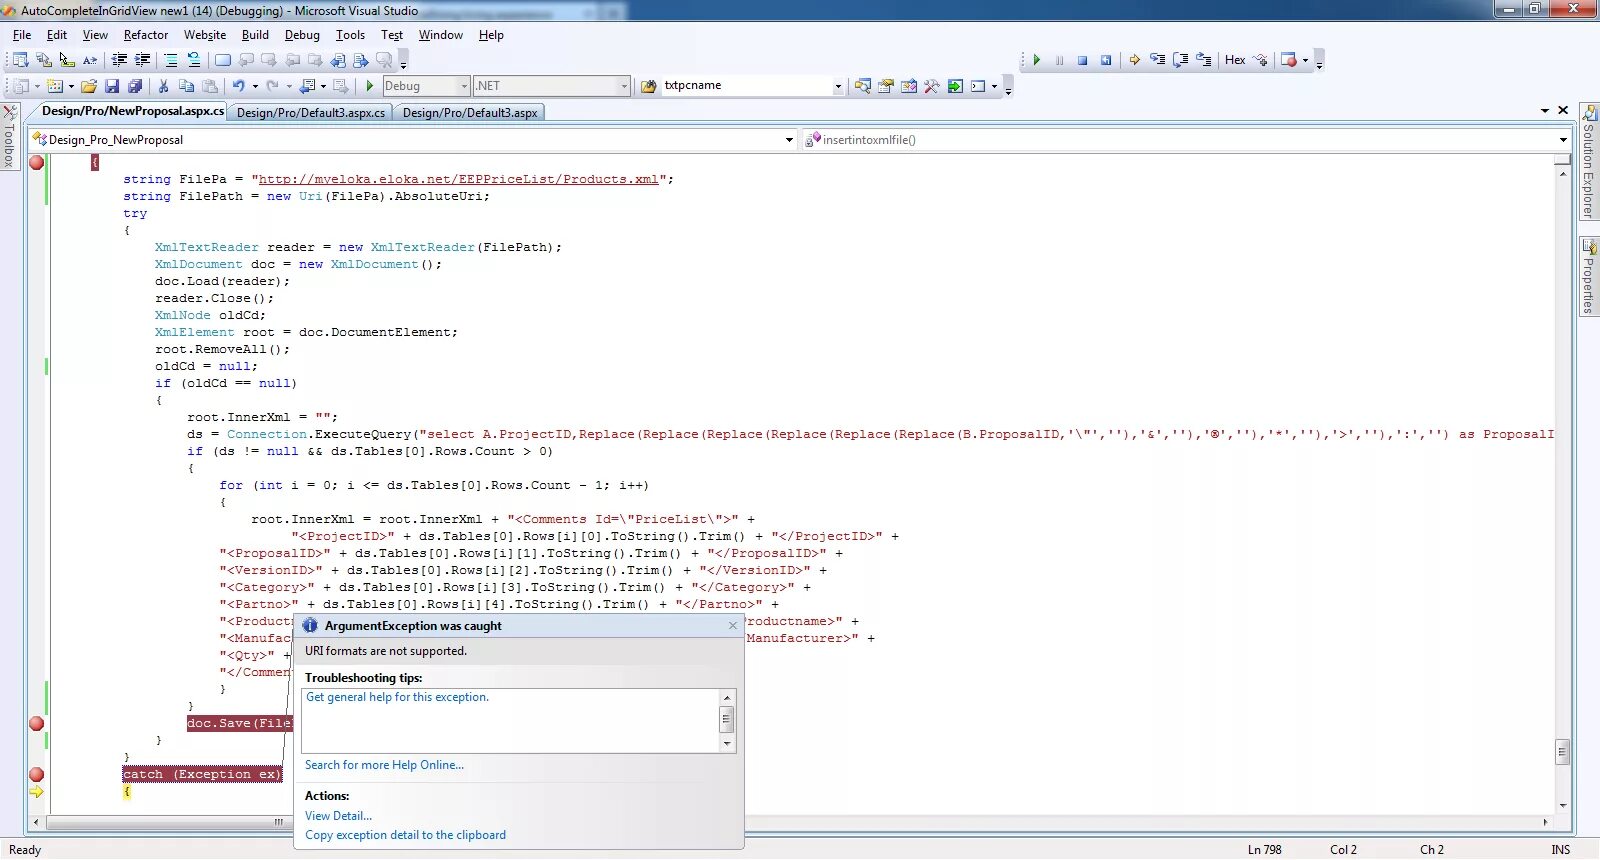Toggle breakpoint at method opening brace
This screenshot has width=1600, height=860.
pos(37,163)
